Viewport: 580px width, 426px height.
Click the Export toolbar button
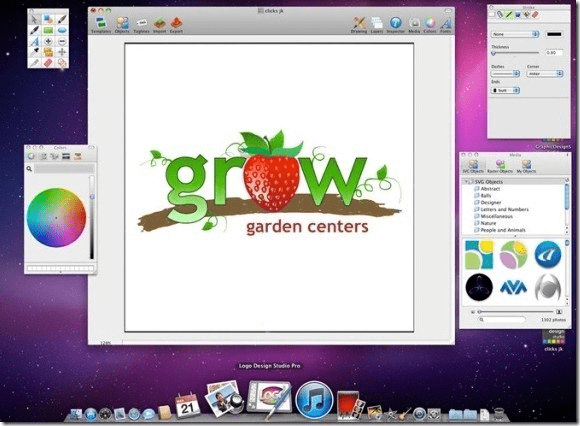tap(176, 25)
